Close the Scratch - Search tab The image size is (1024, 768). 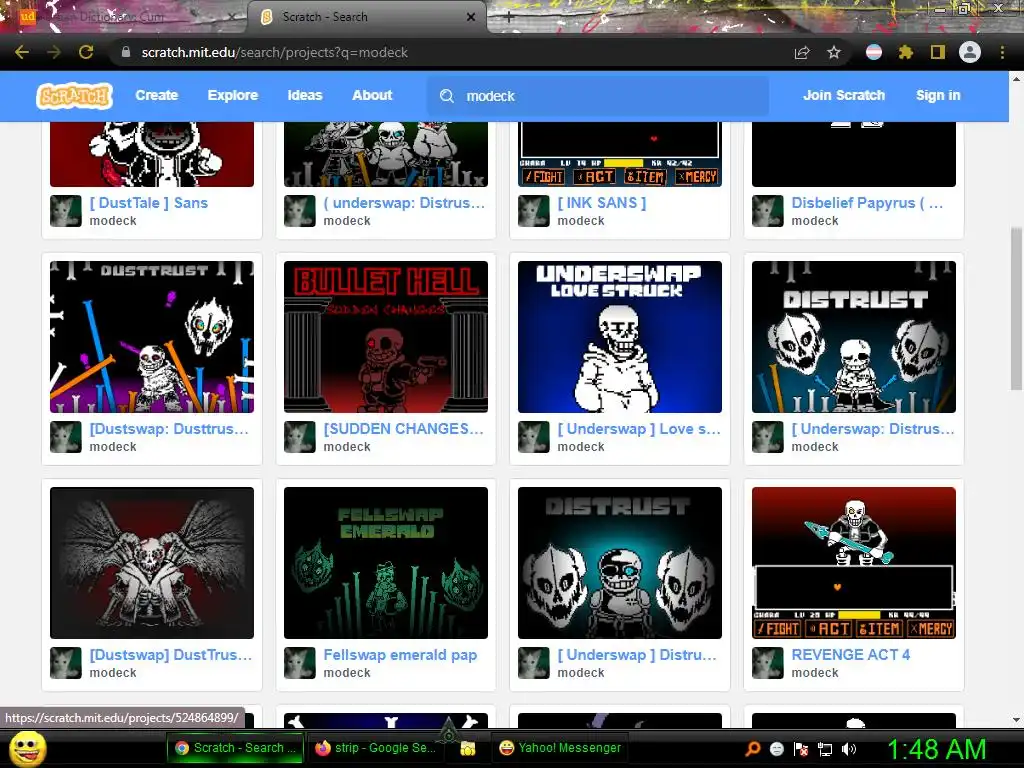tap(471, 17)
